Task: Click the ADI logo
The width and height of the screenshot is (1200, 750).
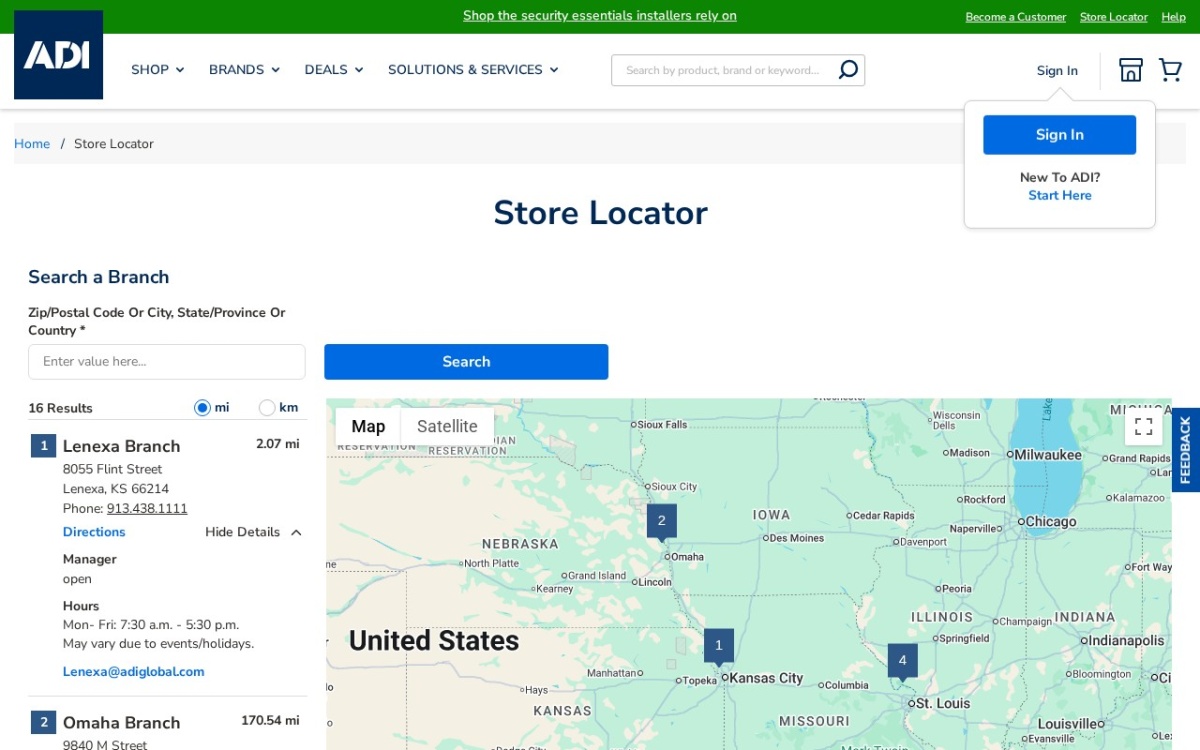Action: pos(58,55)
